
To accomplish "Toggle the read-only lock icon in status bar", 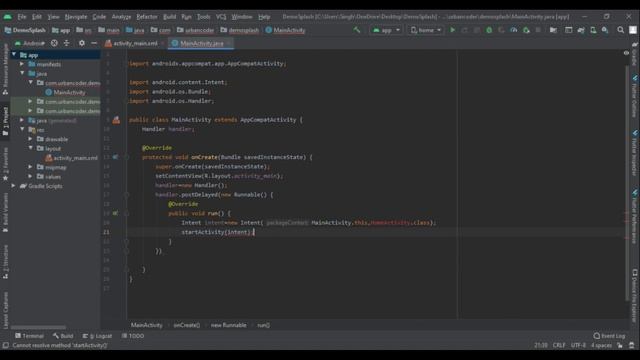I will click(x=620, y=345).
